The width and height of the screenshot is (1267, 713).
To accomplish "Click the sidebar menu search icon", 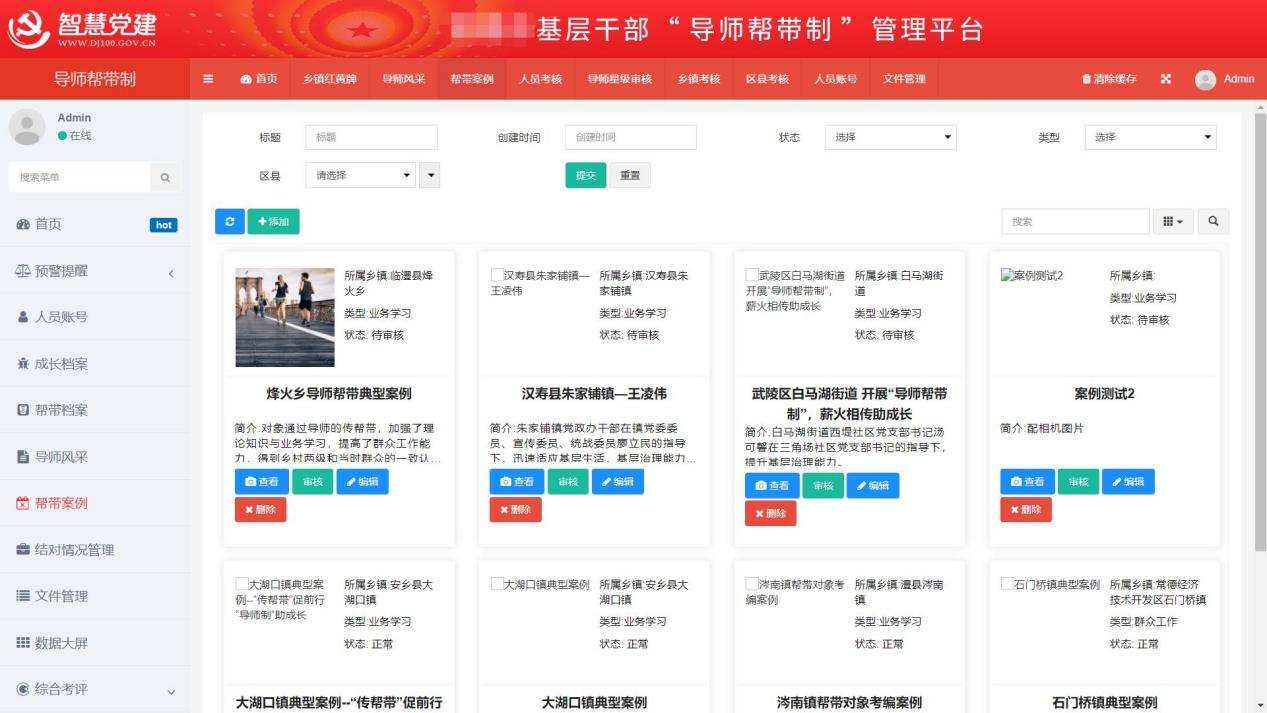I will pyautogui.click(x=165, y=178).
